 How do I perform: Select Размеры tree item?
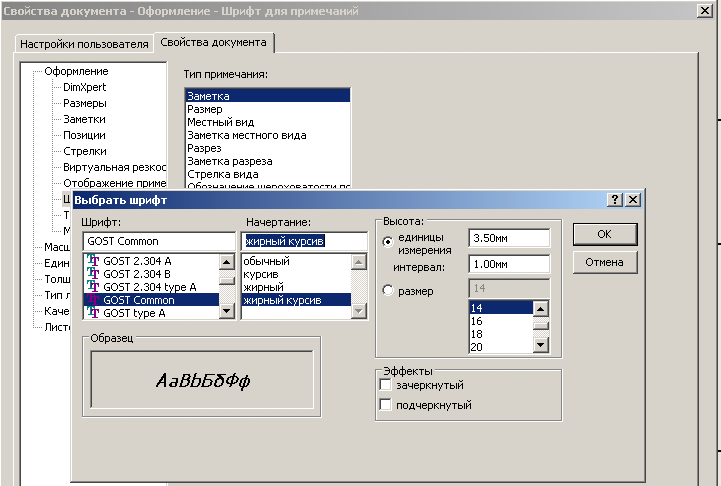click(85, 103)
